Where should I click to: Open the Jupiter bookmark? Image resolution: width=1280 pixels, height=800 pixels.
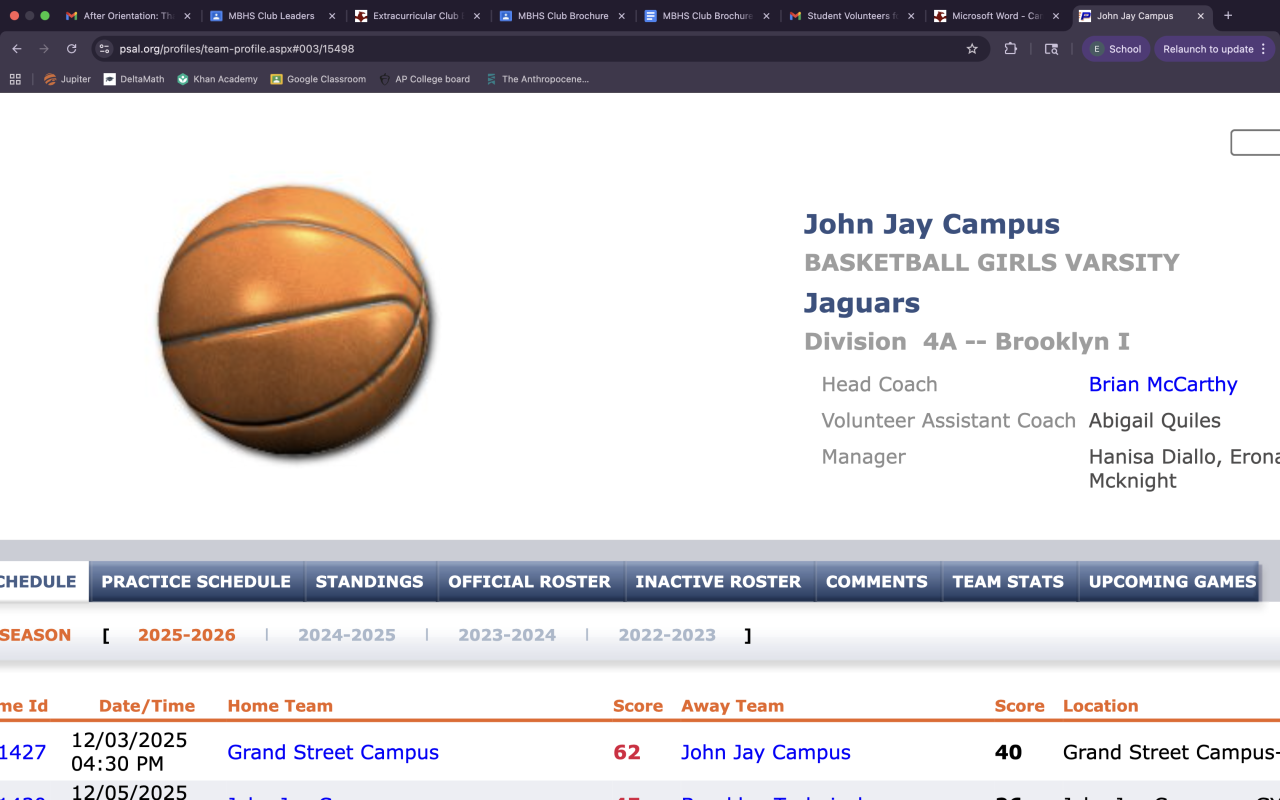coord(67,79)
